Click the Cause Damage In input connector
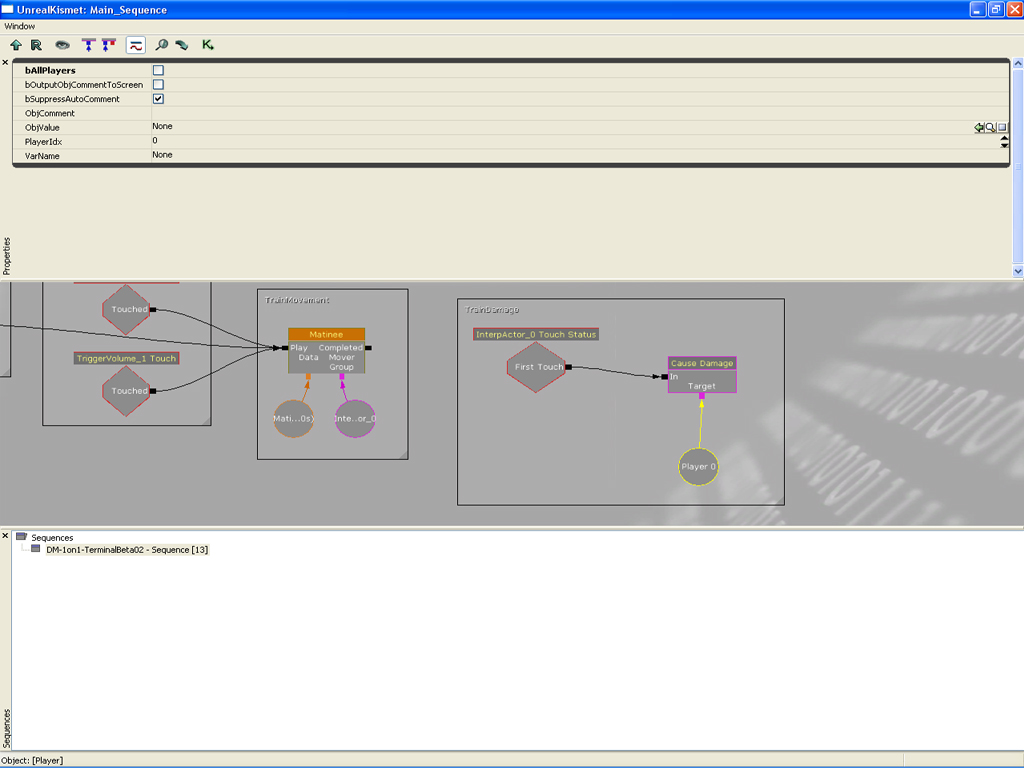The width and height of the screenshot is (1024, 768). (665, 377)
